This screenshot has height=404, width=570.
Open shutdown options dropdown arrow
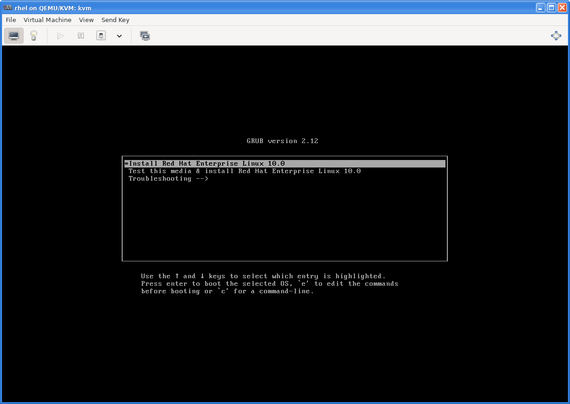tap(119, 36)
